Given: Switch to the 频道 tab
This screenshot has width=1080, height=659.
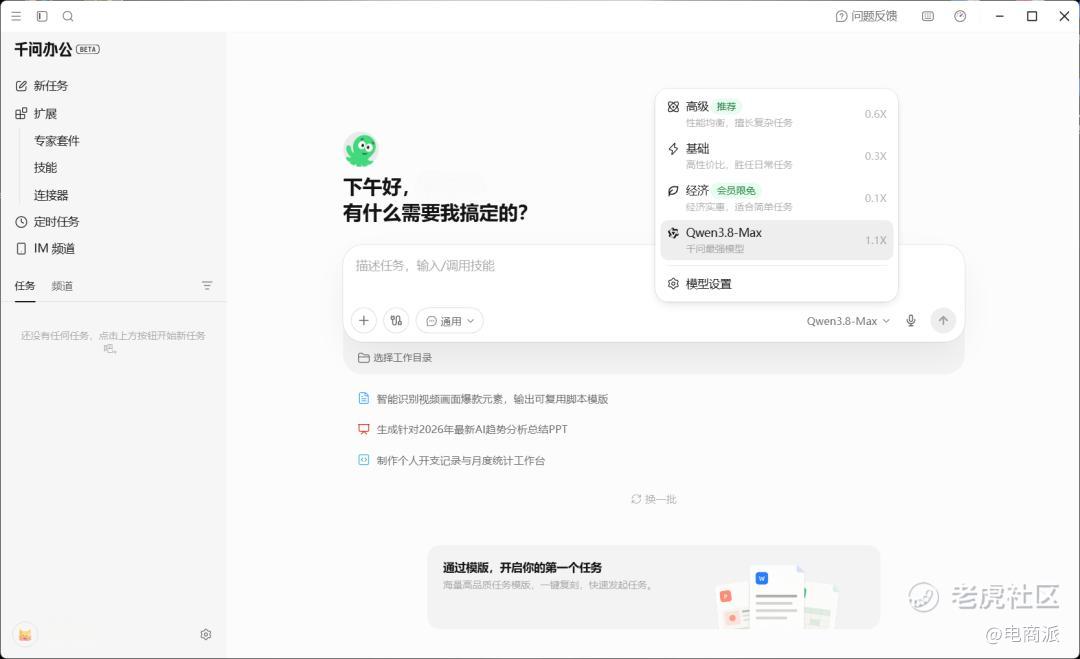Looking at the screenshot, I should pyautogui.click(x=62, y=285).
